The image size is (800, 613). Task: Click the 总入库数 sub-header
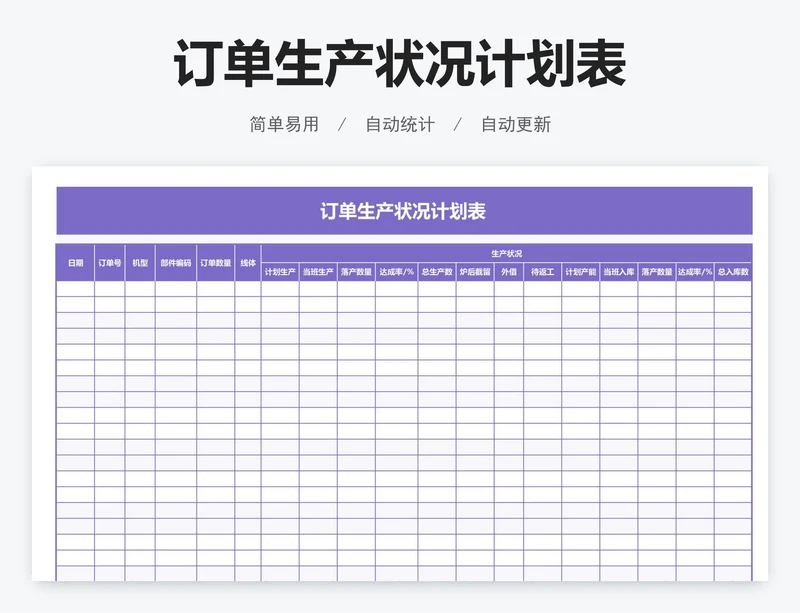point(733,272)
